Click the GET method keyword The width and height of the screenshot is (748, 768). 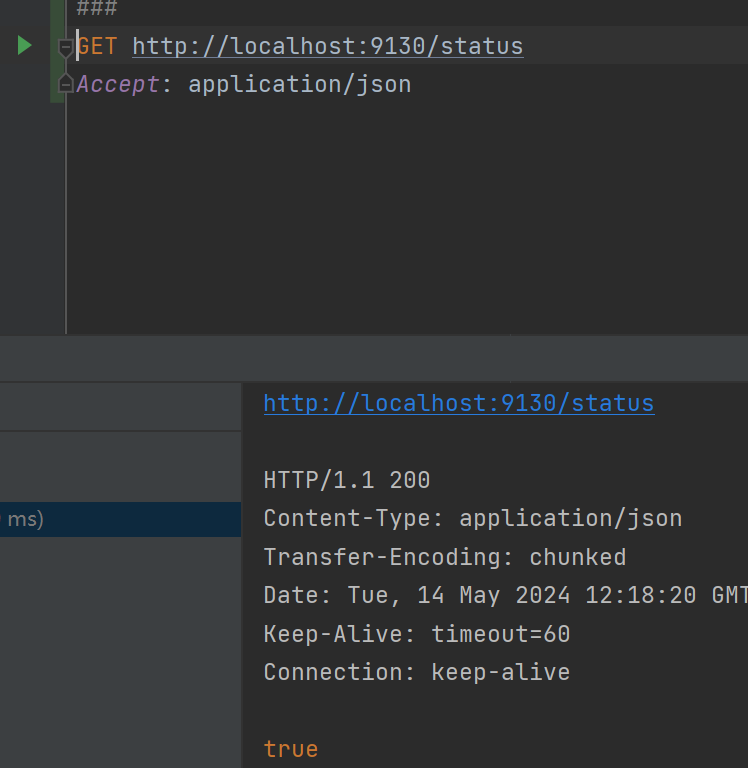[97, 47]
